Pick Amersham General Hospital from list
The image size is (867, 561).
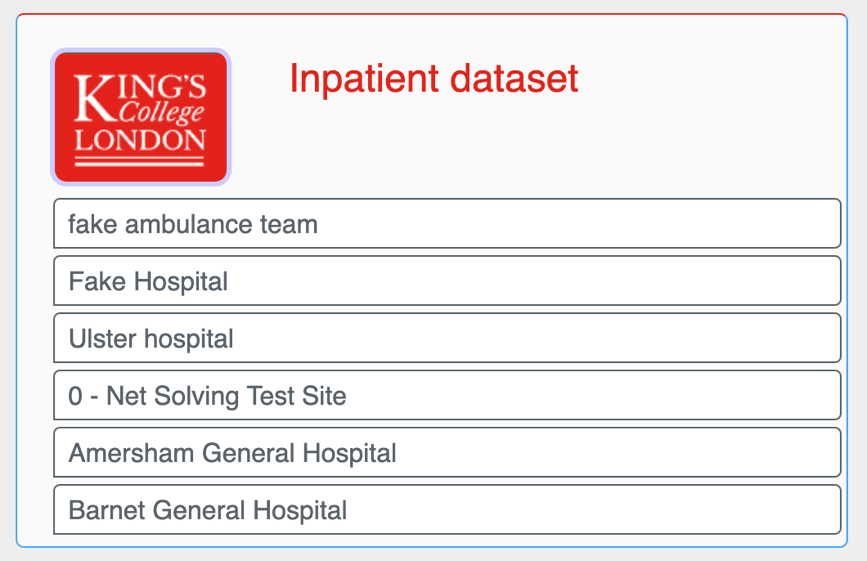pyautogui.click(x=447, y=453)
